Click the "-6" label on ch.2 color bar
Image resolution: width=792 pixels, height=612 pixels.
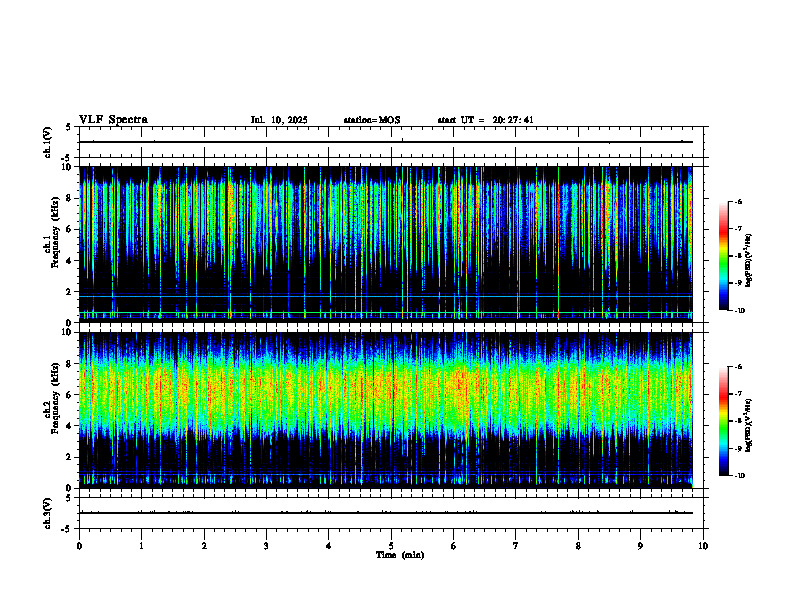(x=738, y=367)
